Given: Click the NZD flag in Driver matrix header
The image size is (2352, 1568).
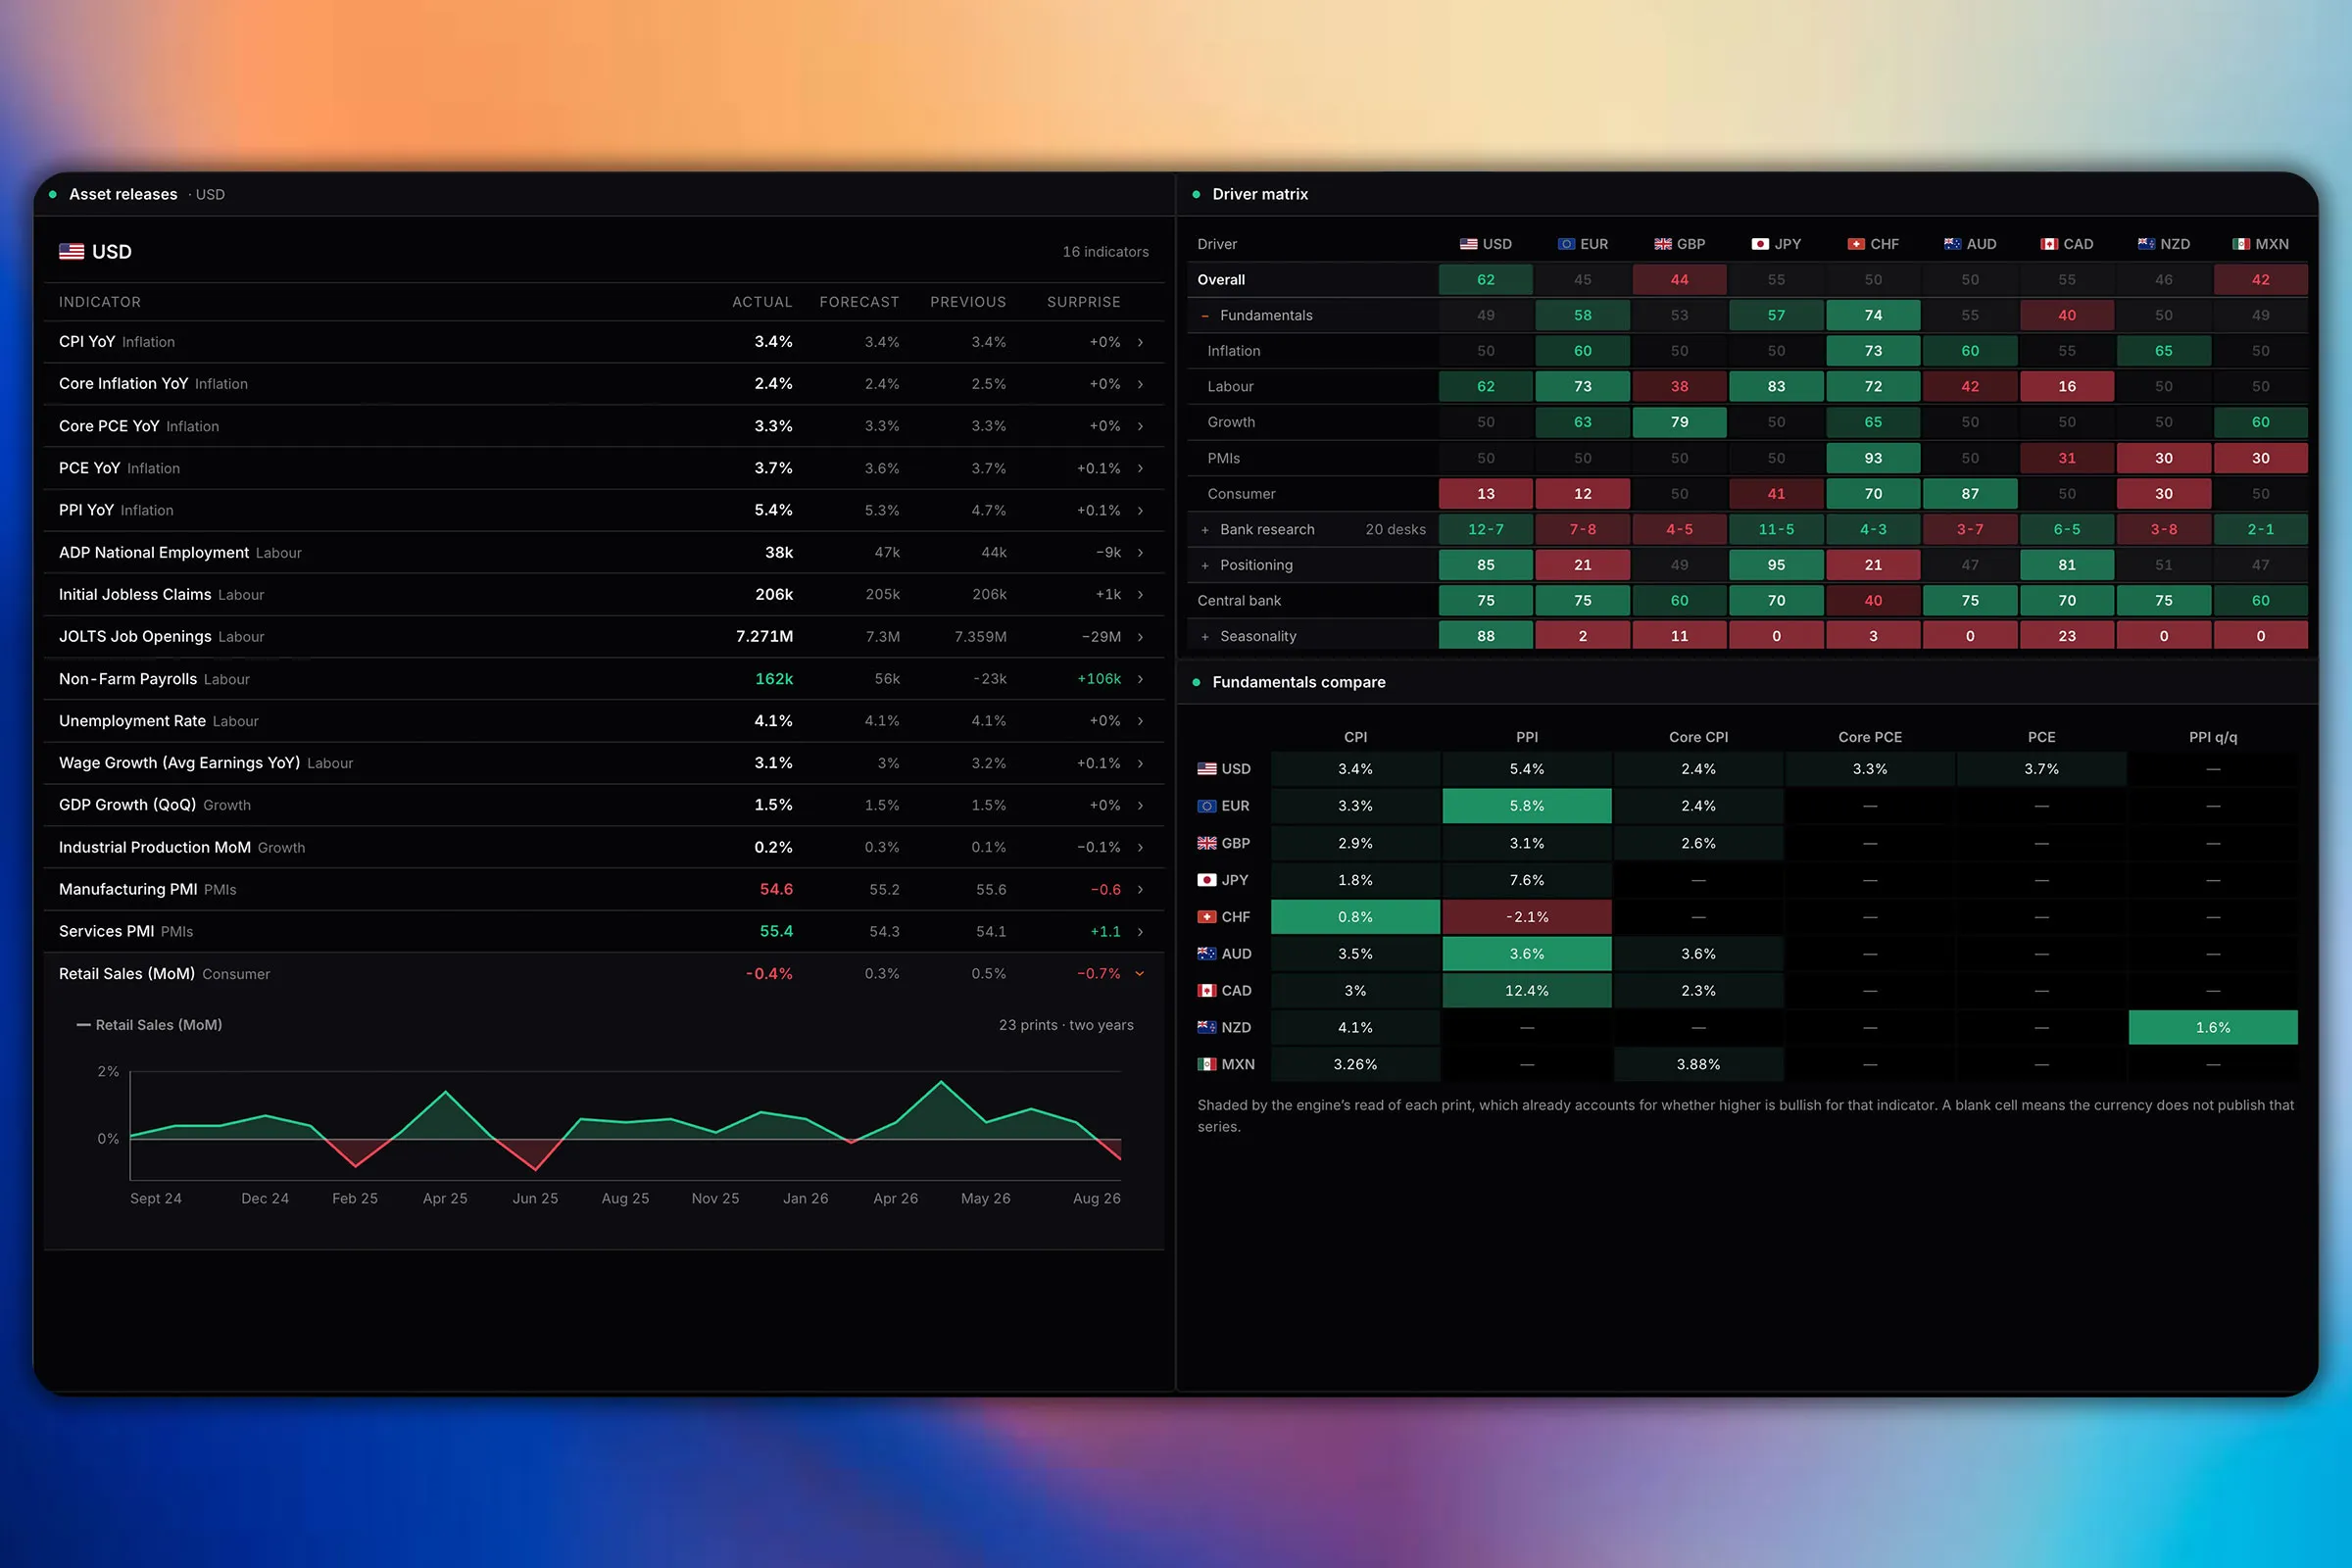Looking at the screenshot, I should tap(2146, 244).
